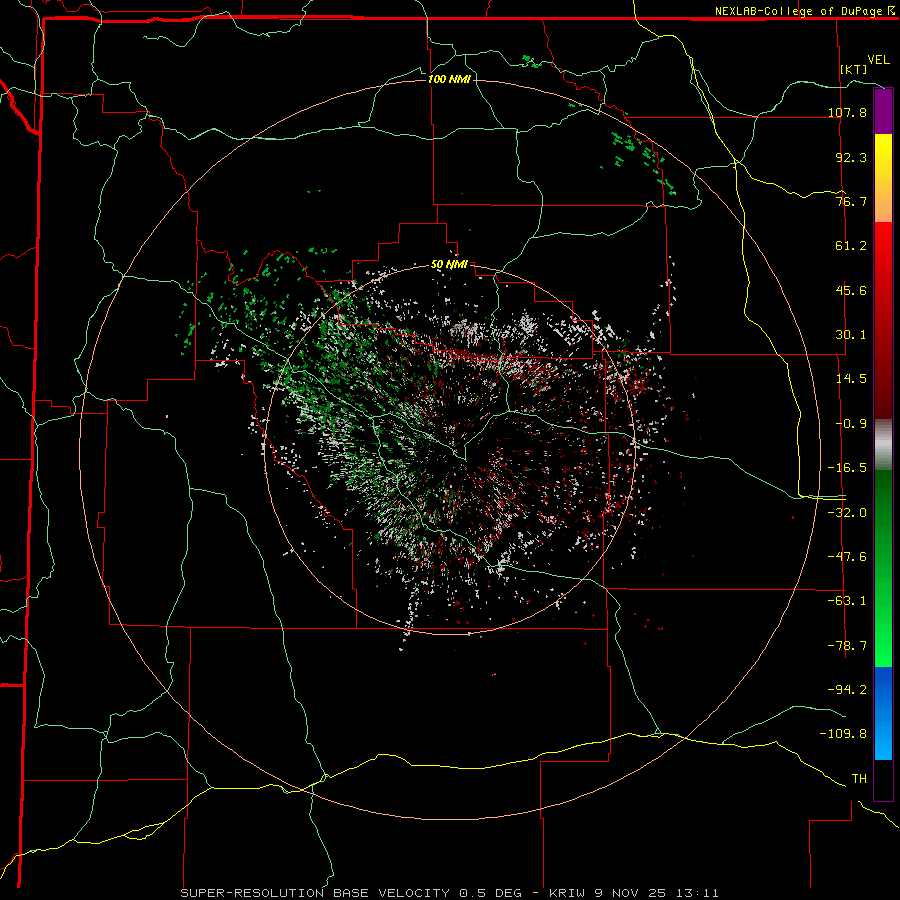Click the 30.1 legend value
The height and width of the screenshot is (900, 900).
tap(851, 335)
